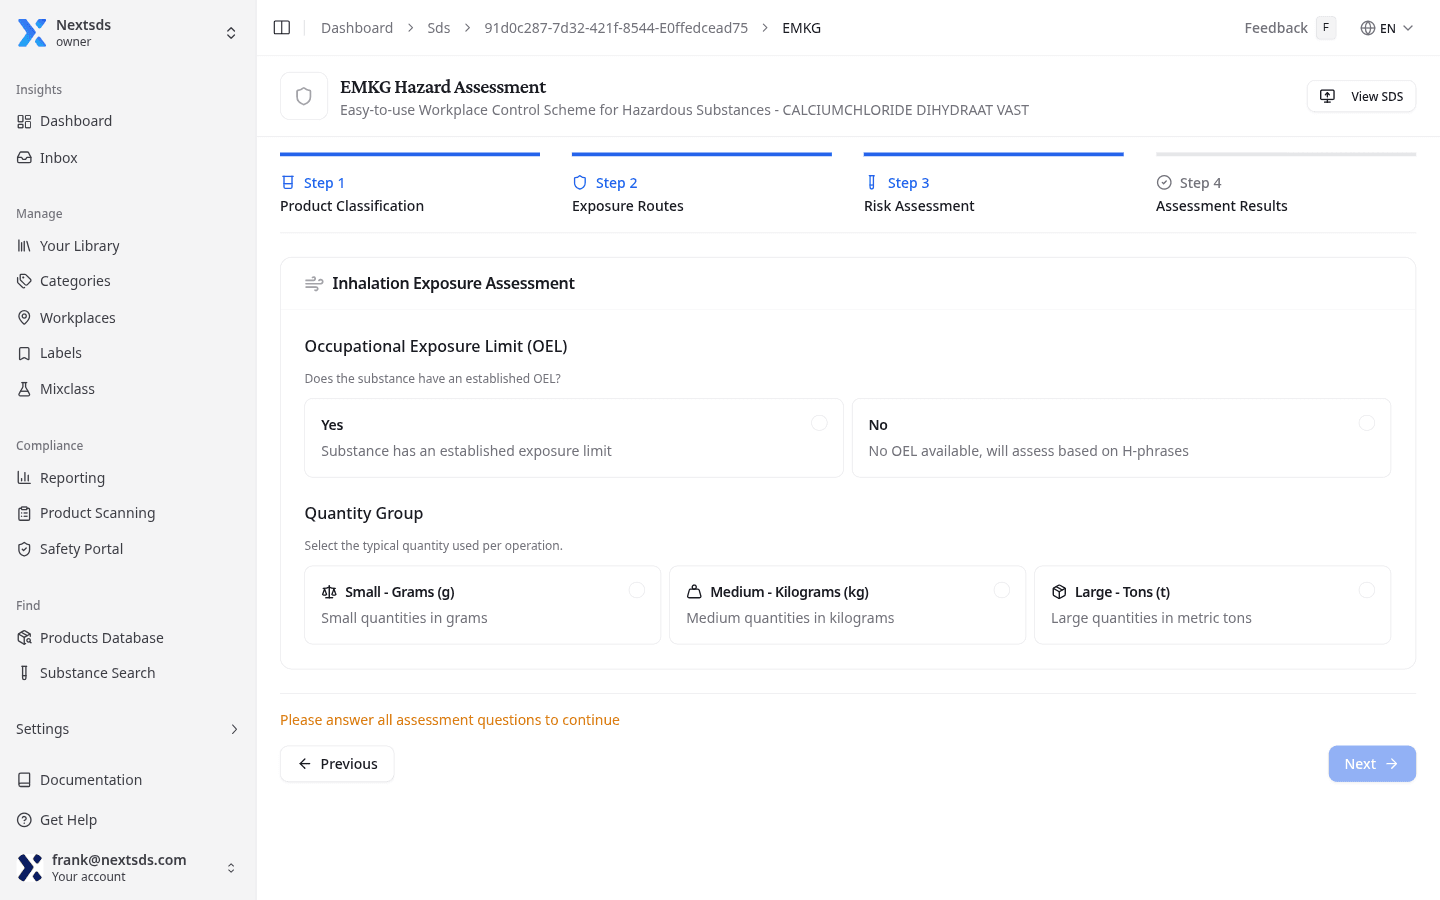
Task: Click the Nextsds logo icon
Action: click(32, 33)
